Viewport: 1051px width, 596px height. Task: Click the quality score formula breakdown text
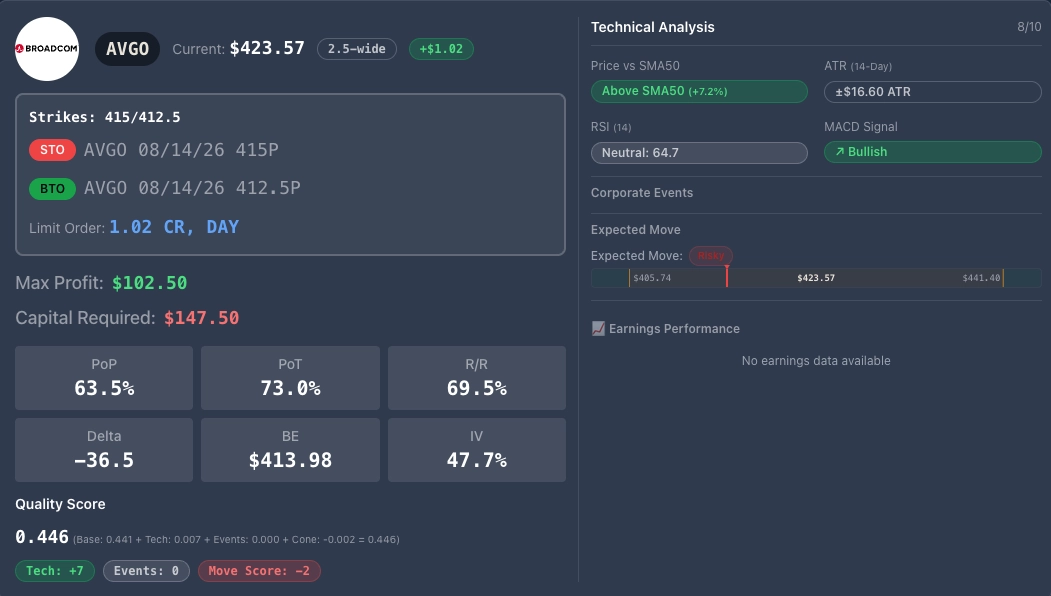[236, 540]
